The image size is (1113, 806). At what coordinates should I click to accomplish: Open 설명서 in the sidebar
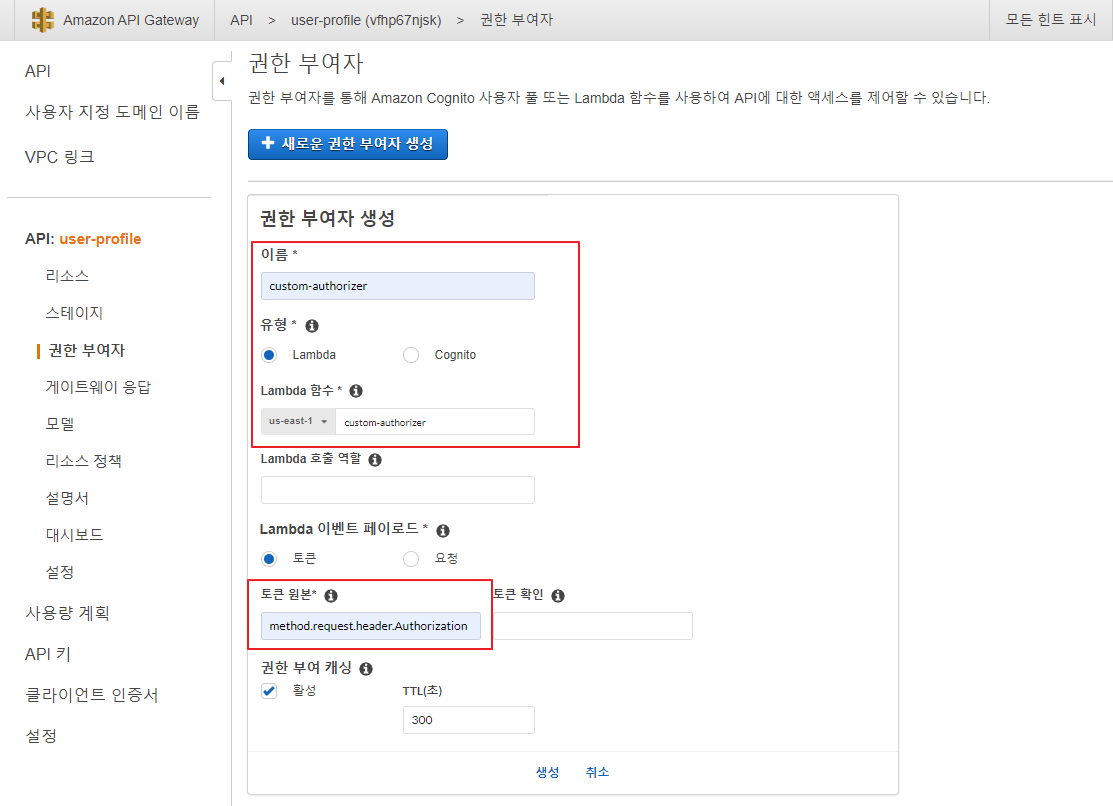pyautogui.click(x=67, y=498)
